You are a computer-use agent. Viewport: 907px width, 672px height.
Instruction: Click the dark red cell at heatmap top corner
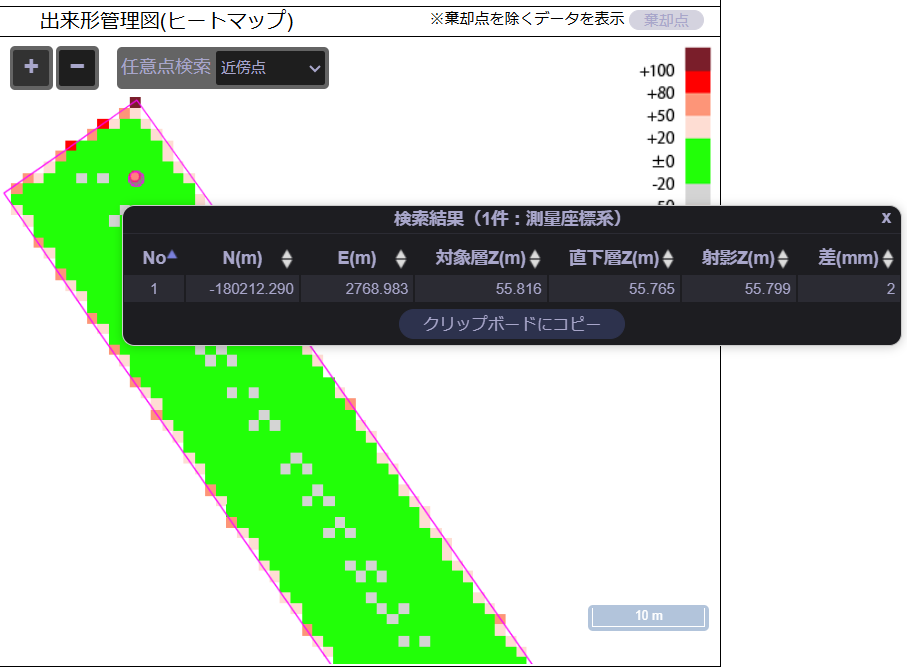[135, 102]
